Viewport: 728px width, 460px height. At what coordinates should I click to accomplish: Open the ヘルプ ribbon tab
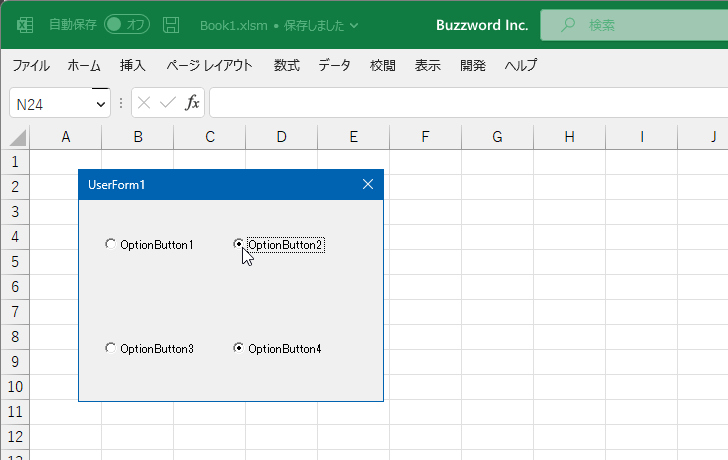520,65
